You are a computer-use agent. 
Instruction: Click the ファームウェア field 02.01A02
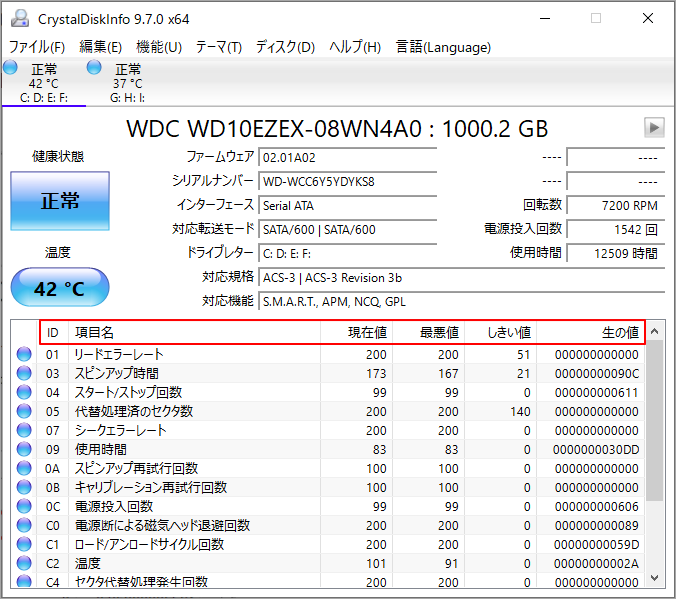347,157
